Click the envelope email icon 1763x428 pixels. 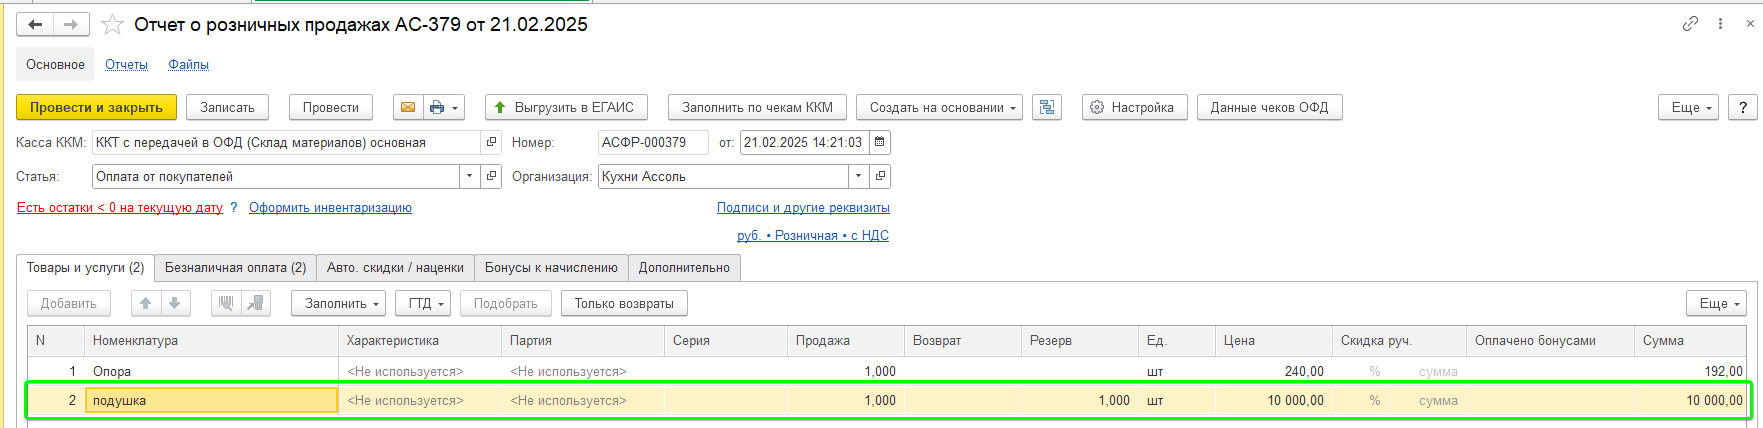(407, 108)
